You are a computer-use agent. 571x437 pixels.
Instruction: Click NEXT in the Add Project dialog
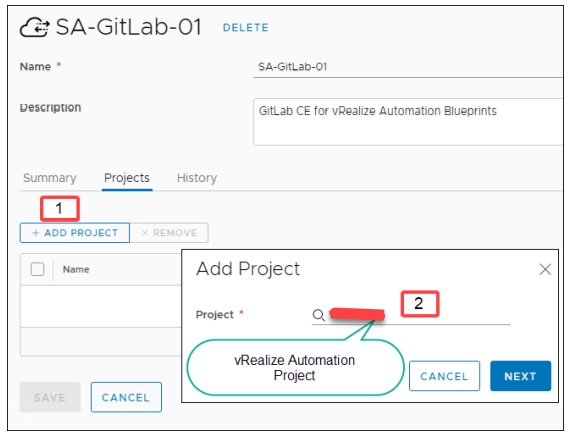pyautogui.click(x=520, y=376)
